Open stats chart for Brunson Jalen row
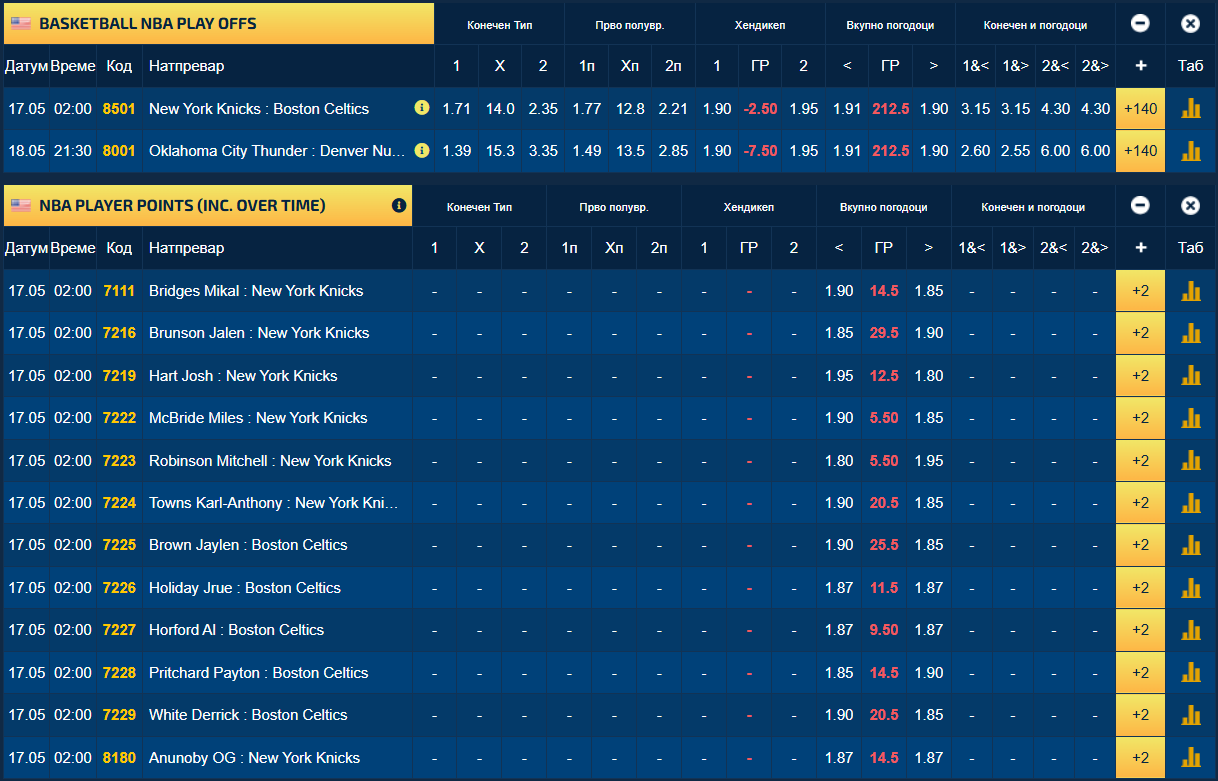 point(1190,333)
